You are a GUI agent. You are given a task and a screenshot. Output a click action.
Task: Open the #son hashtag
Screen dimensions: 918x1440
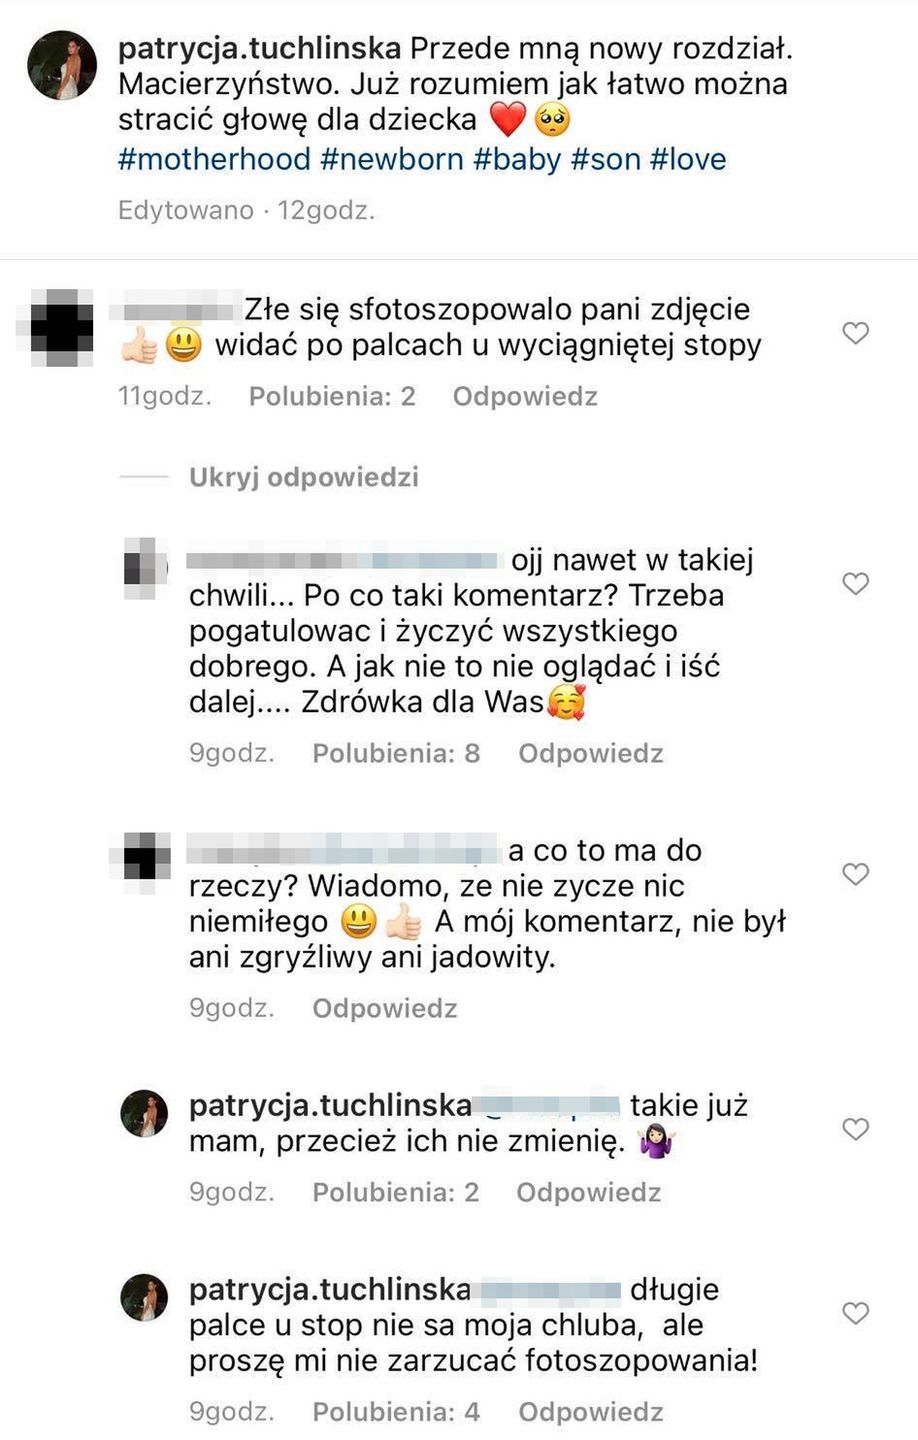[606, 159]
